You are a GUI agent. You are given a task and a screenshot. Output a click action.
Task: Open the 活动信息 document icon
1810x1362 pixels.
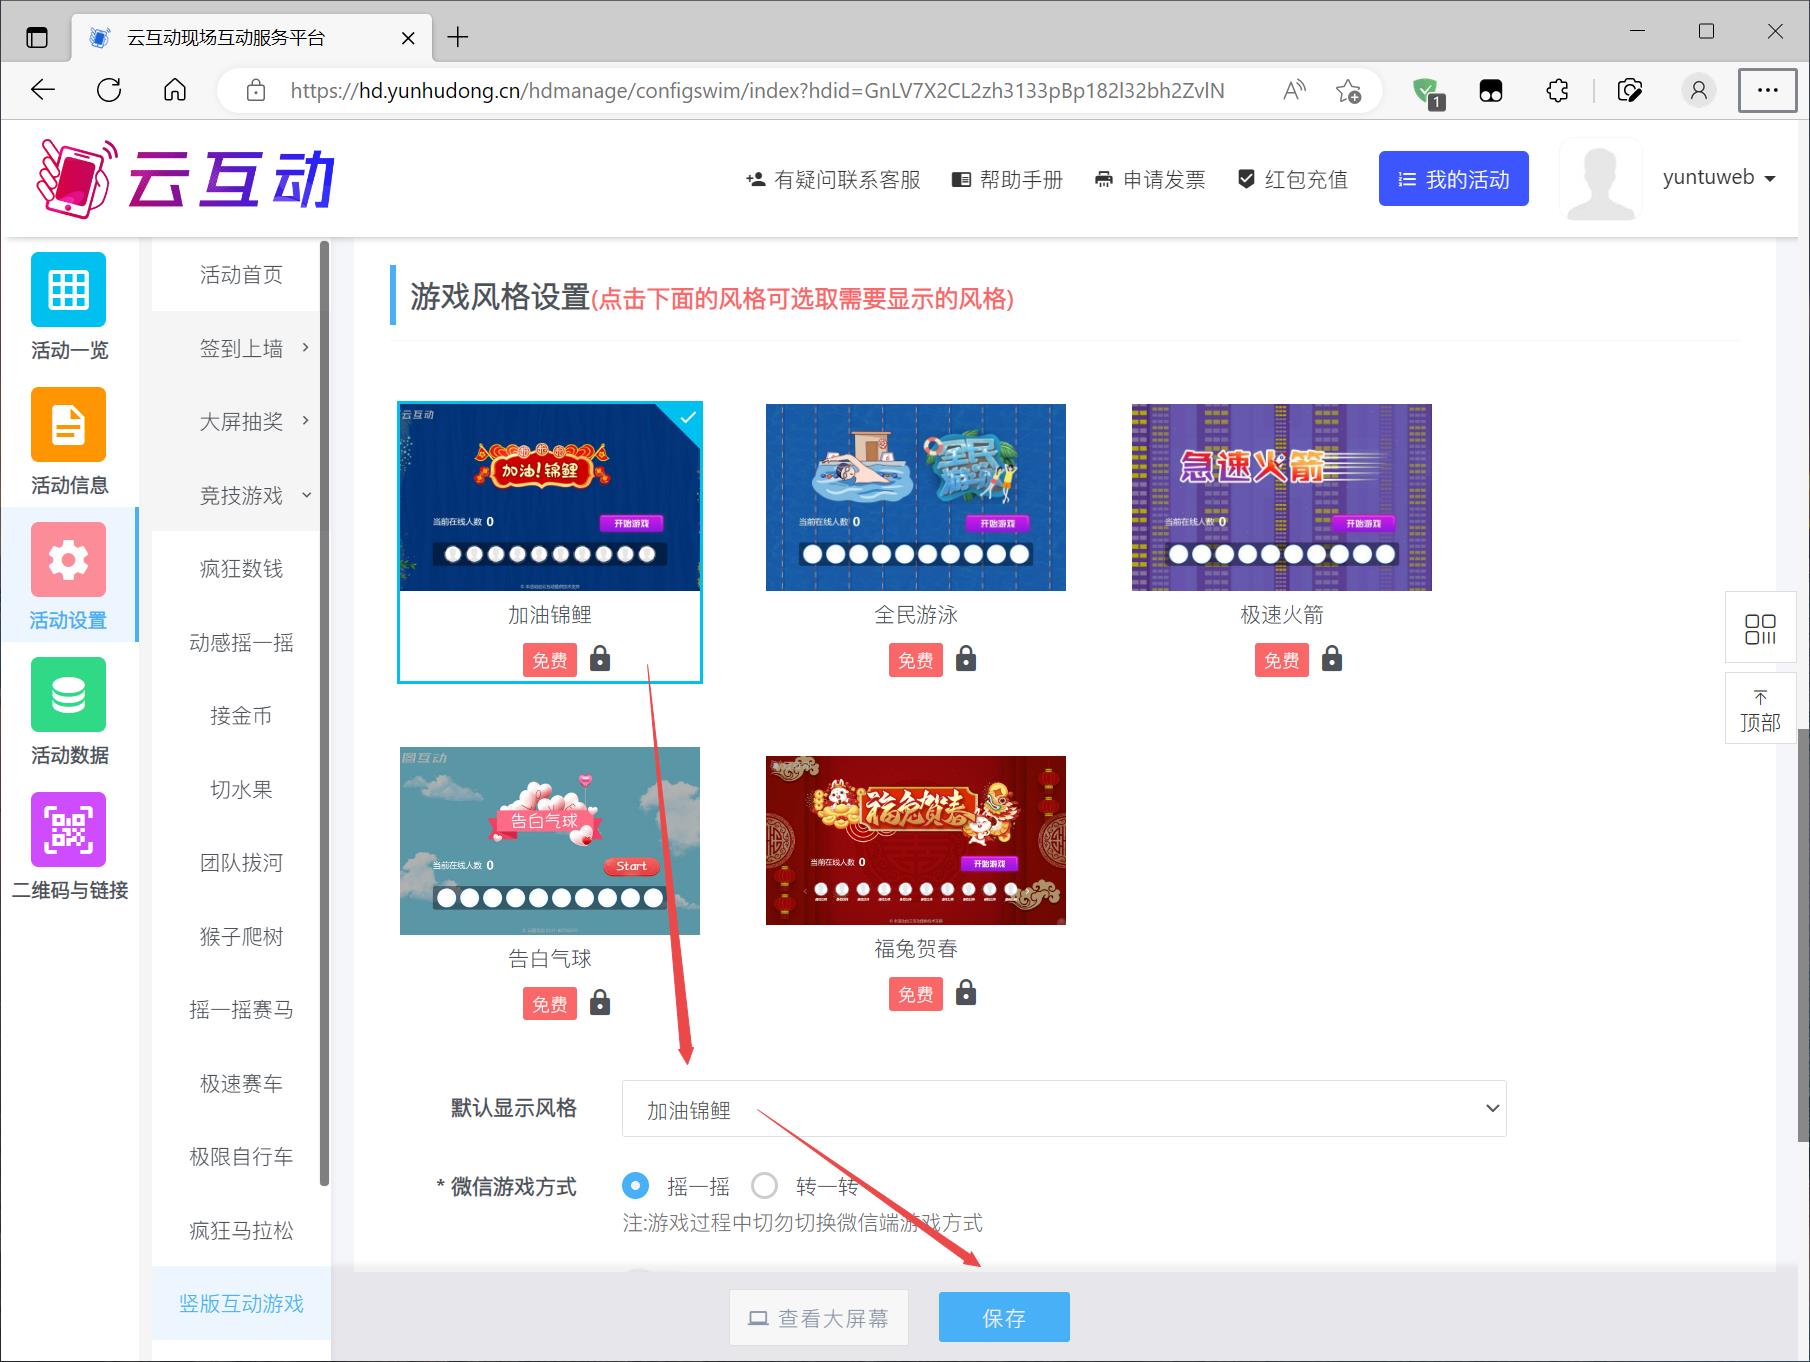68,424
